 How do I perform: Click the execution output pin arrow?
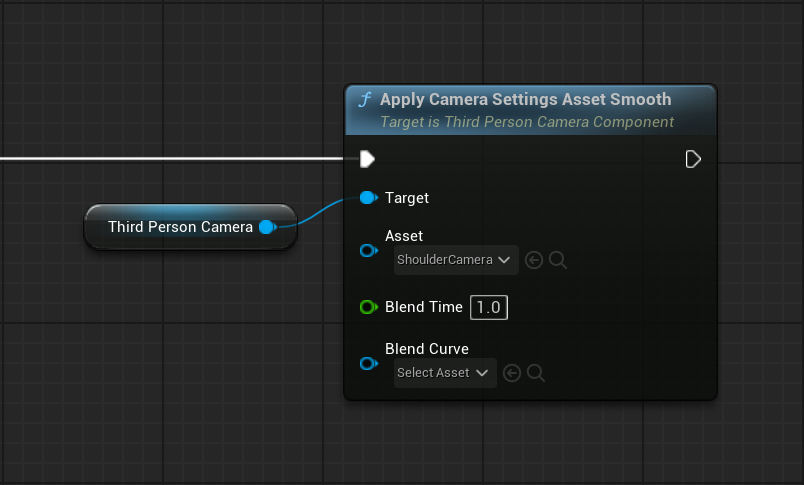693,159
